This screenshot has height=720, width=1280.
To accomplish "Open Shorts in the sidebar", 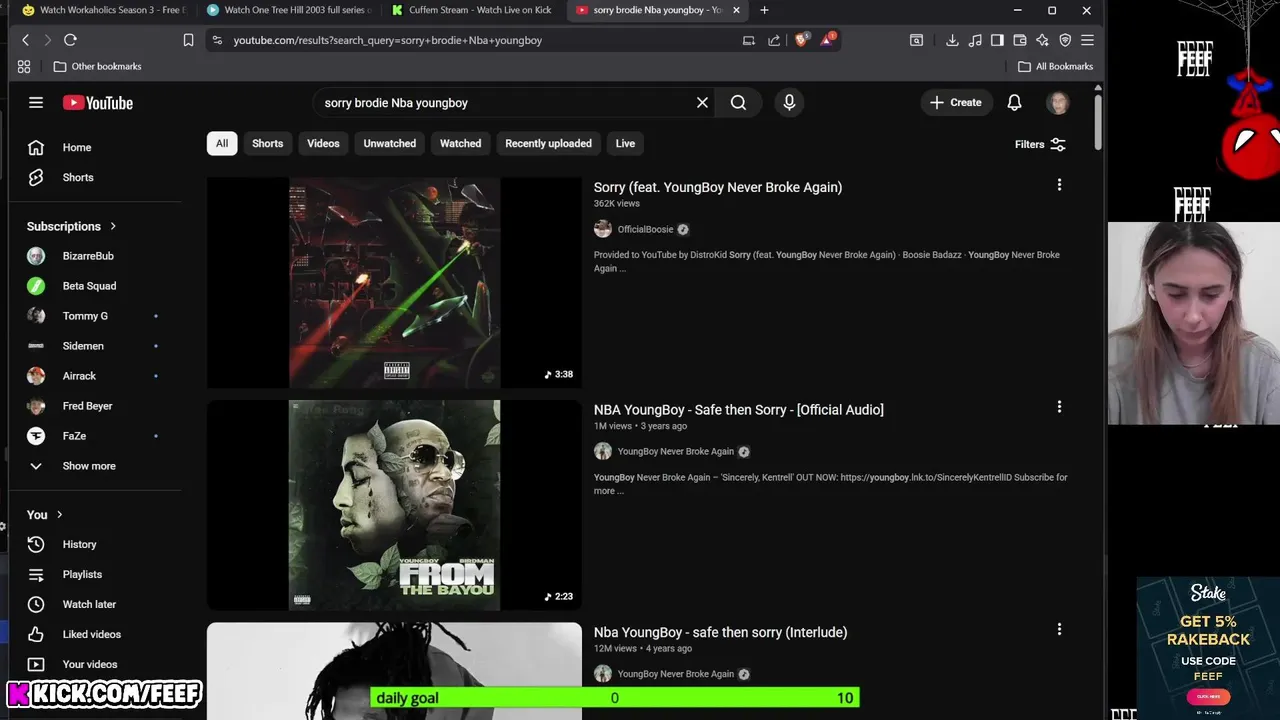I will [x=77, y=177].
